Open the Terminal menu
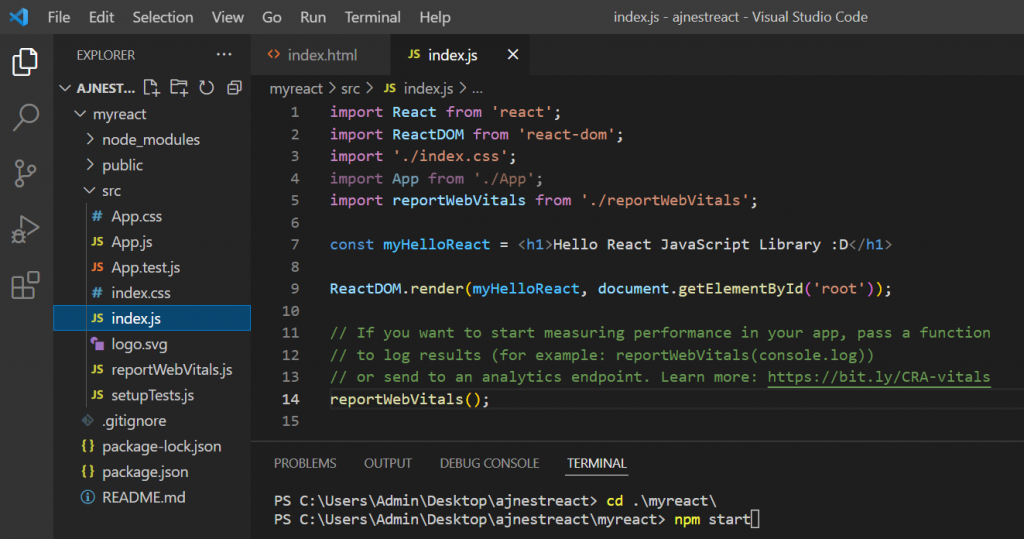This screenshot has width=1024, height=539. tap(372, 17)
